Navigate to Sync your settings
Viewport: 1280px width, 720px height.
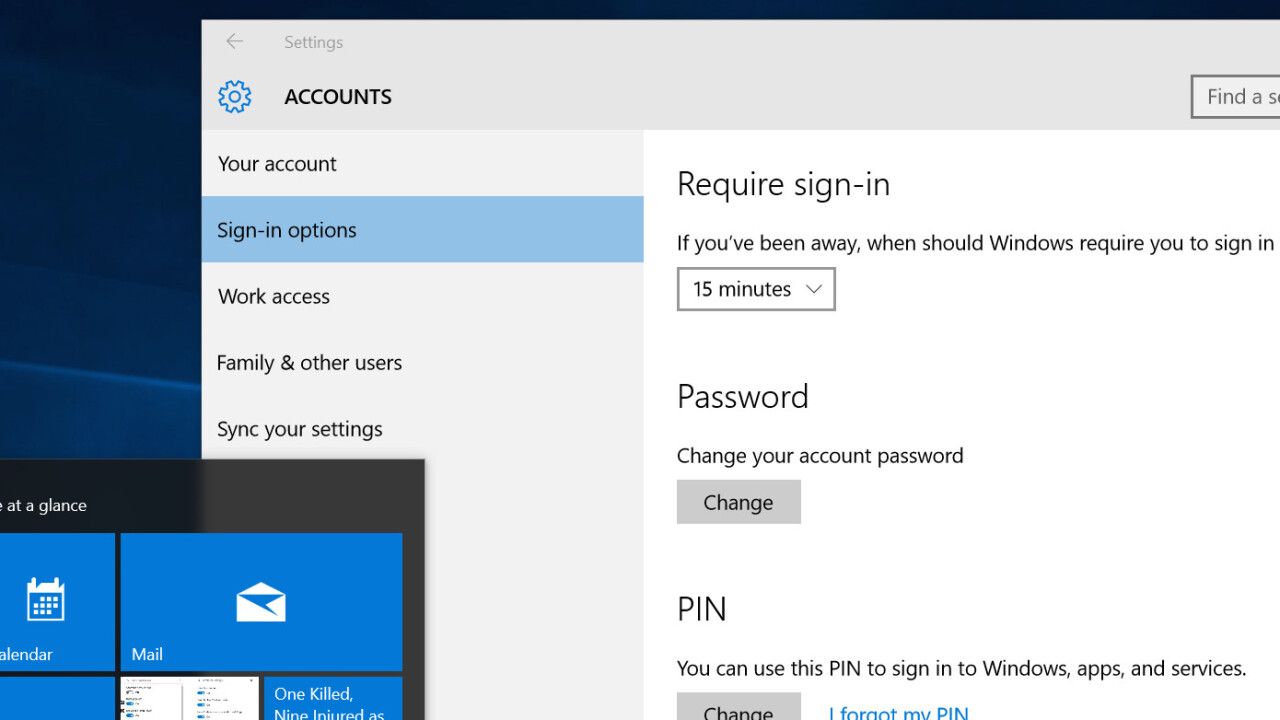(x=300, y=429)
